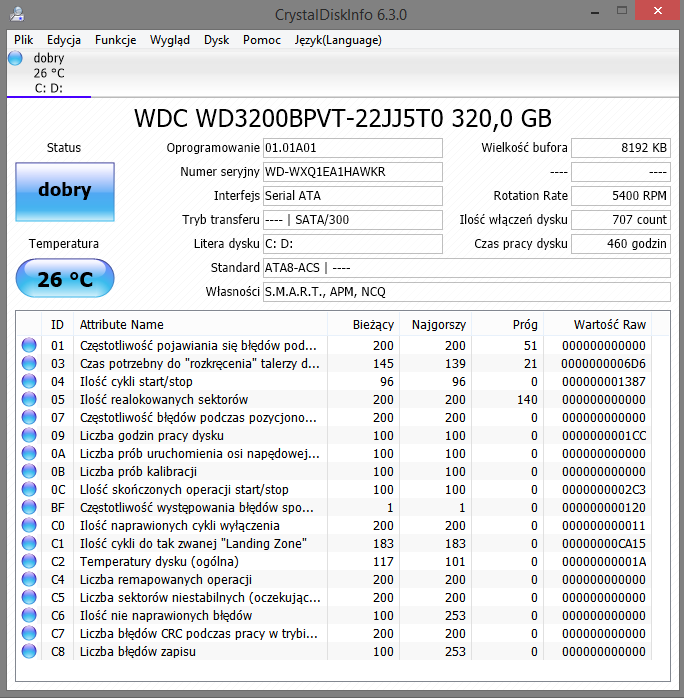Click the power-on count field 707 count
The height and width of the screenshot is (698, 684).
pyautogui.click(x=621, y=220)
